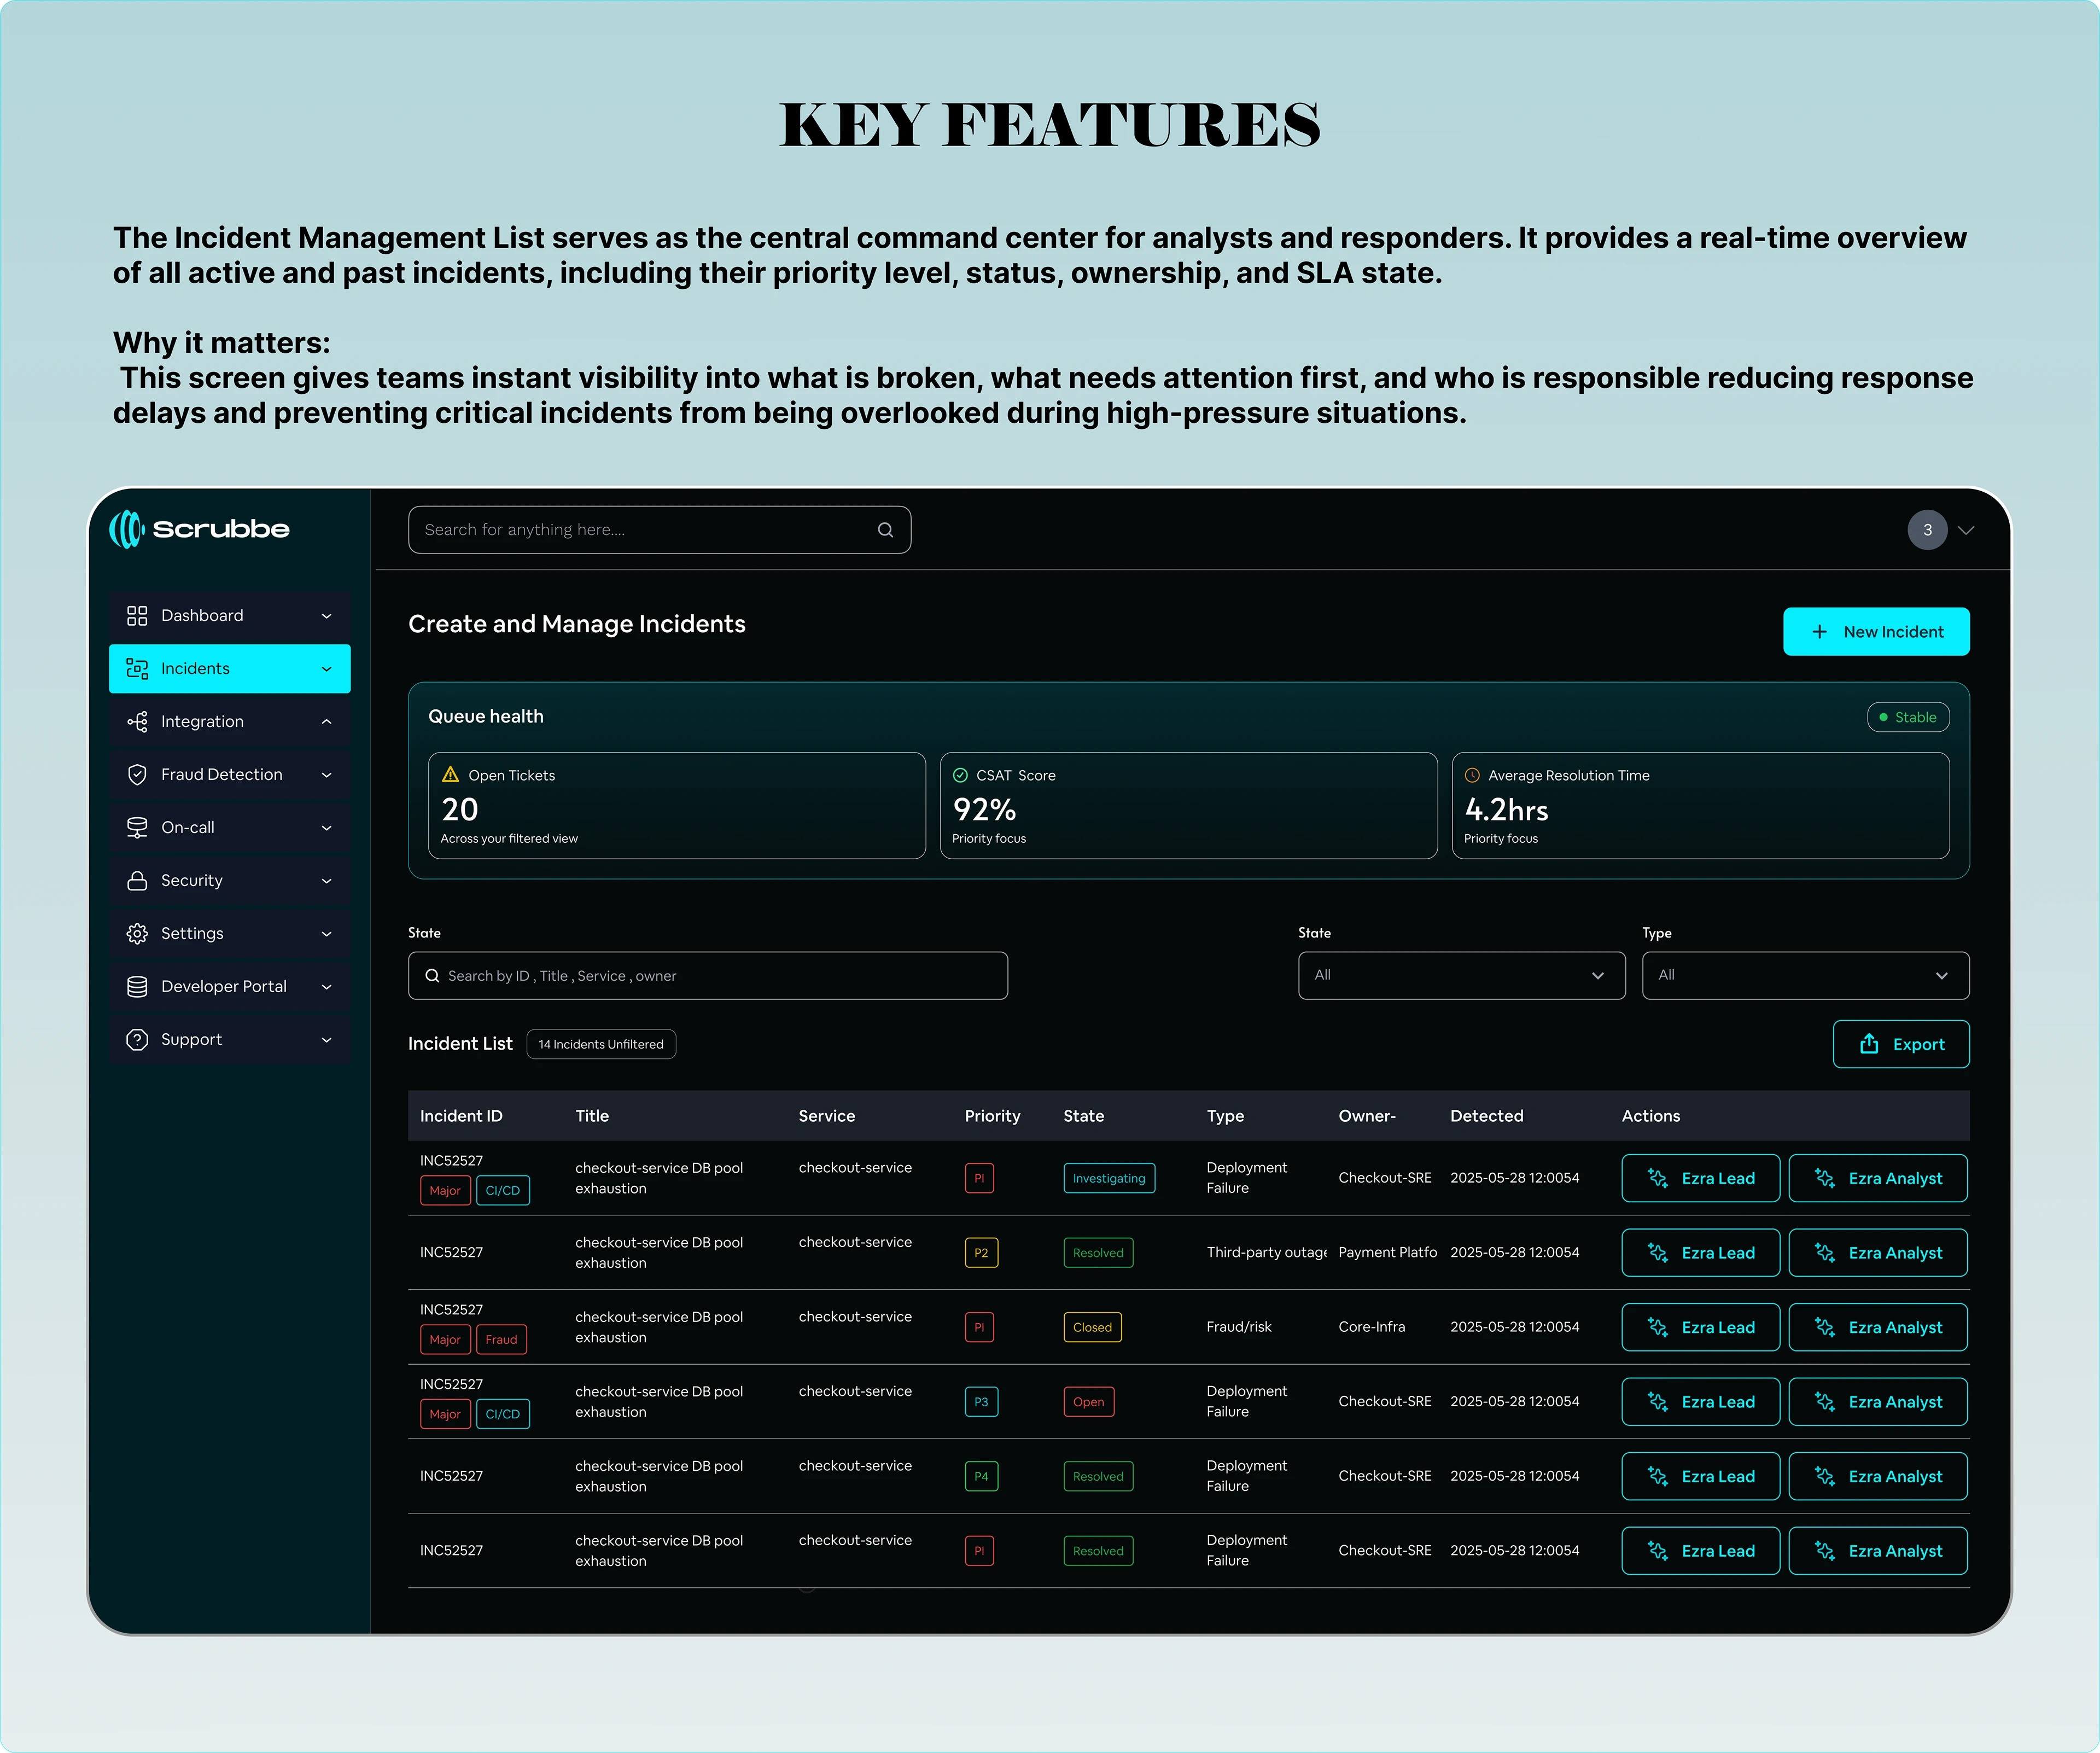Click the Search by ID, Title field
The height and width of the screenshot is (1753, 2100).
click(707, 975)
